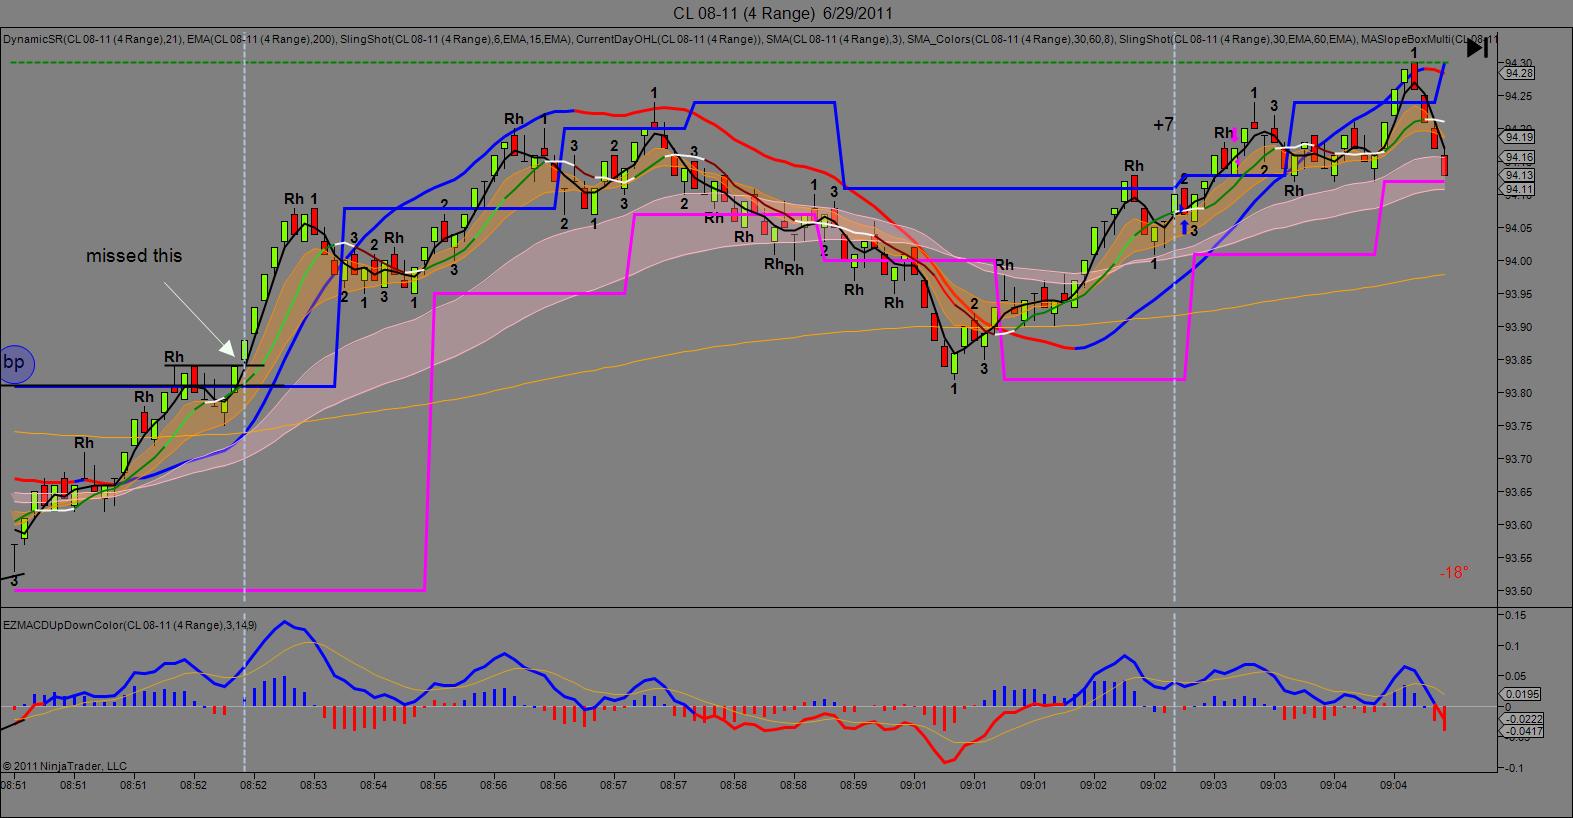Click the 93.90 price axis label

(1518, 327)
